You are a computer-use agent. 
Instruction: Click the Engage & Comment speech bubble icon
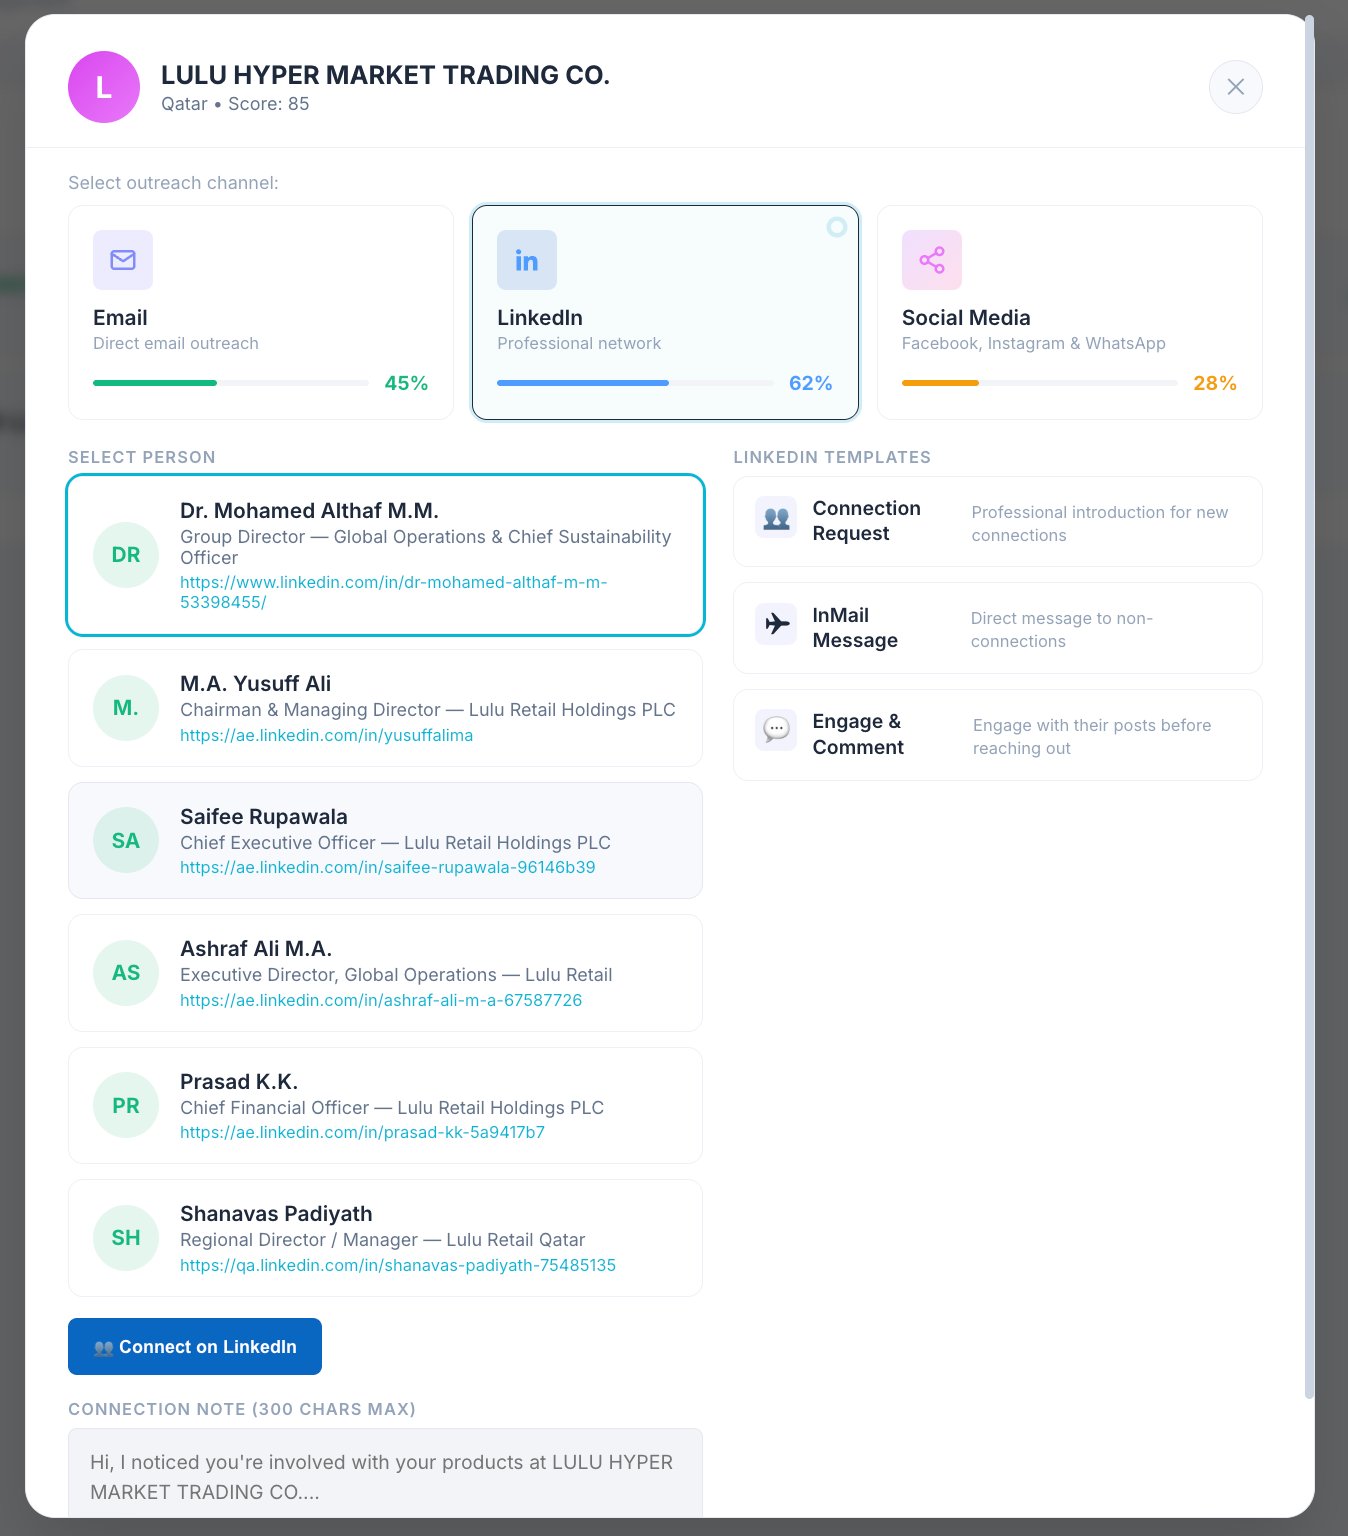coord(776,730)
